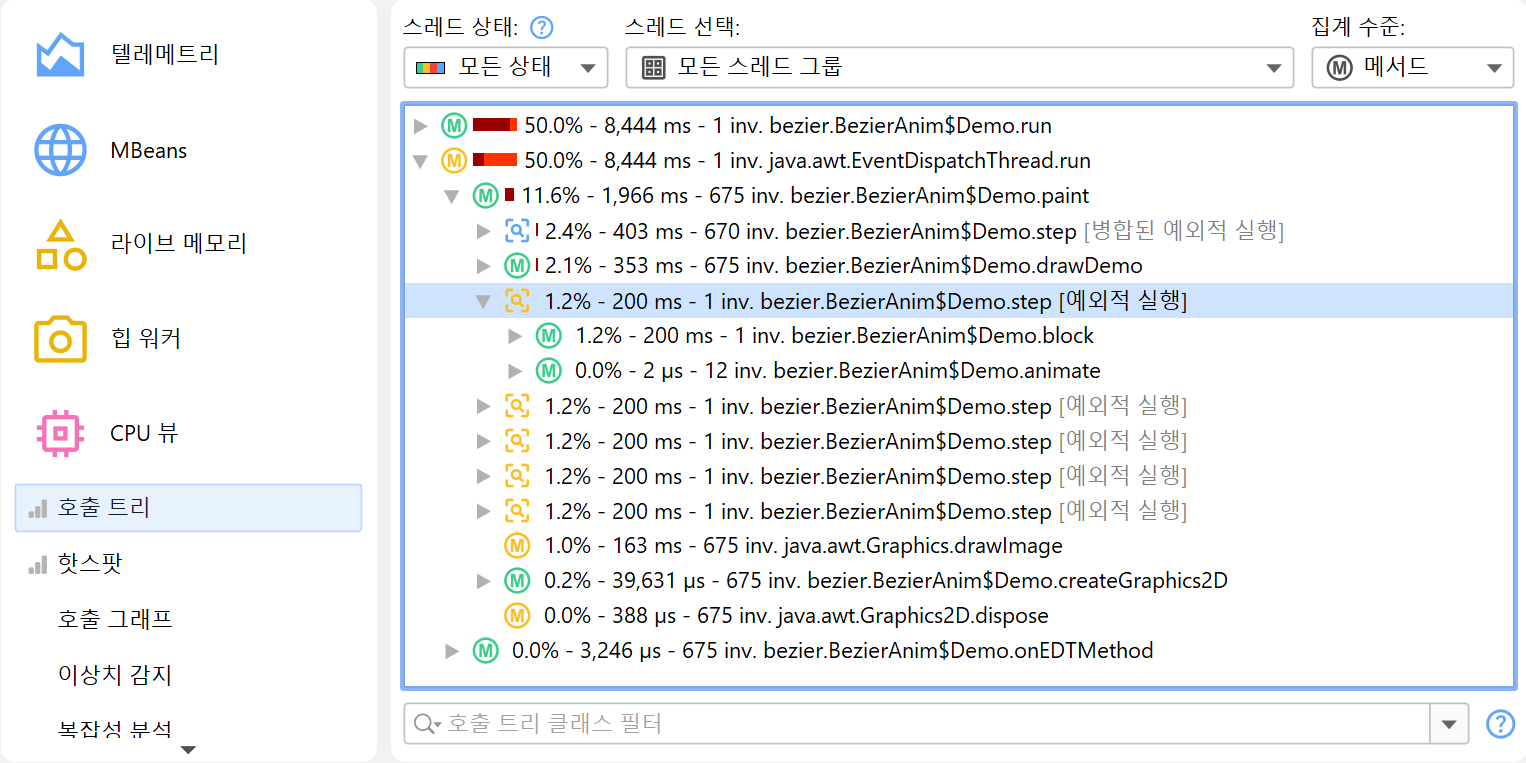Open the 모든 스레드 그룹 dropdown

(958, 68)
